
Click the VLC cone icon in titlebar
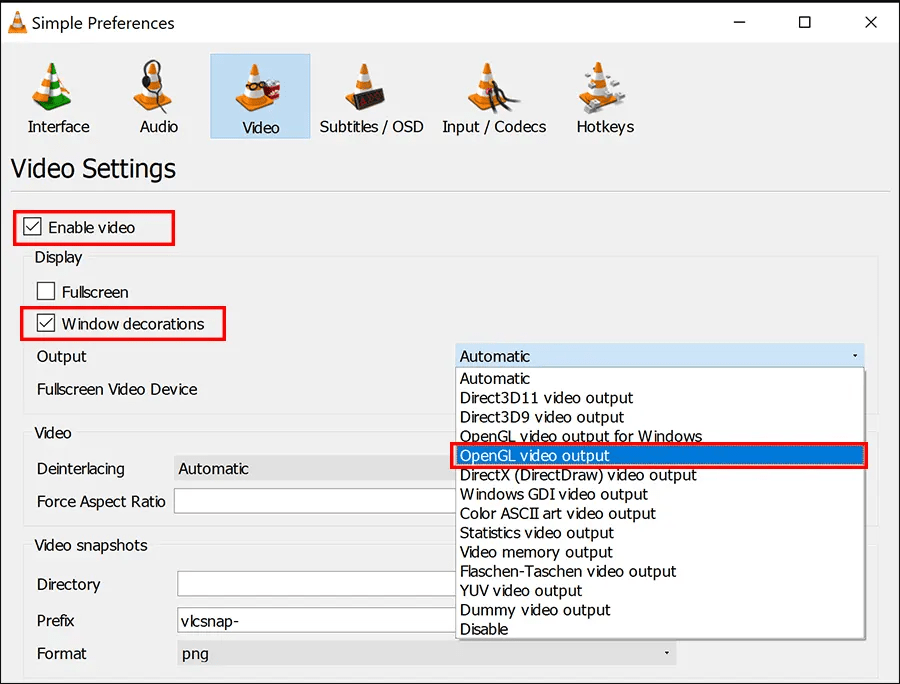pos(16,21)
